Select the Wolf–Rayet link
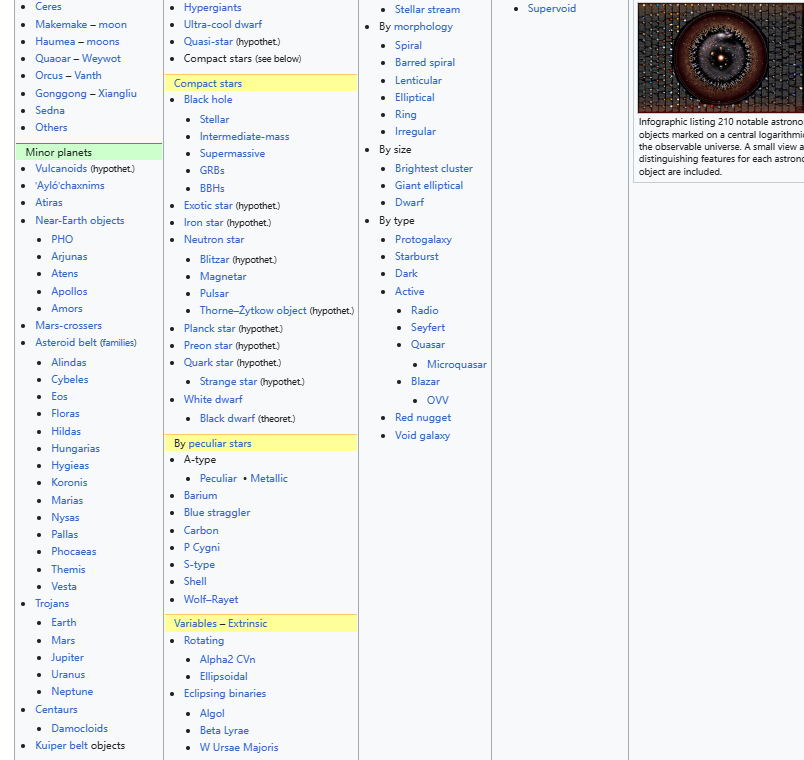Screen dimensions: 804x760 coord(210,599)
